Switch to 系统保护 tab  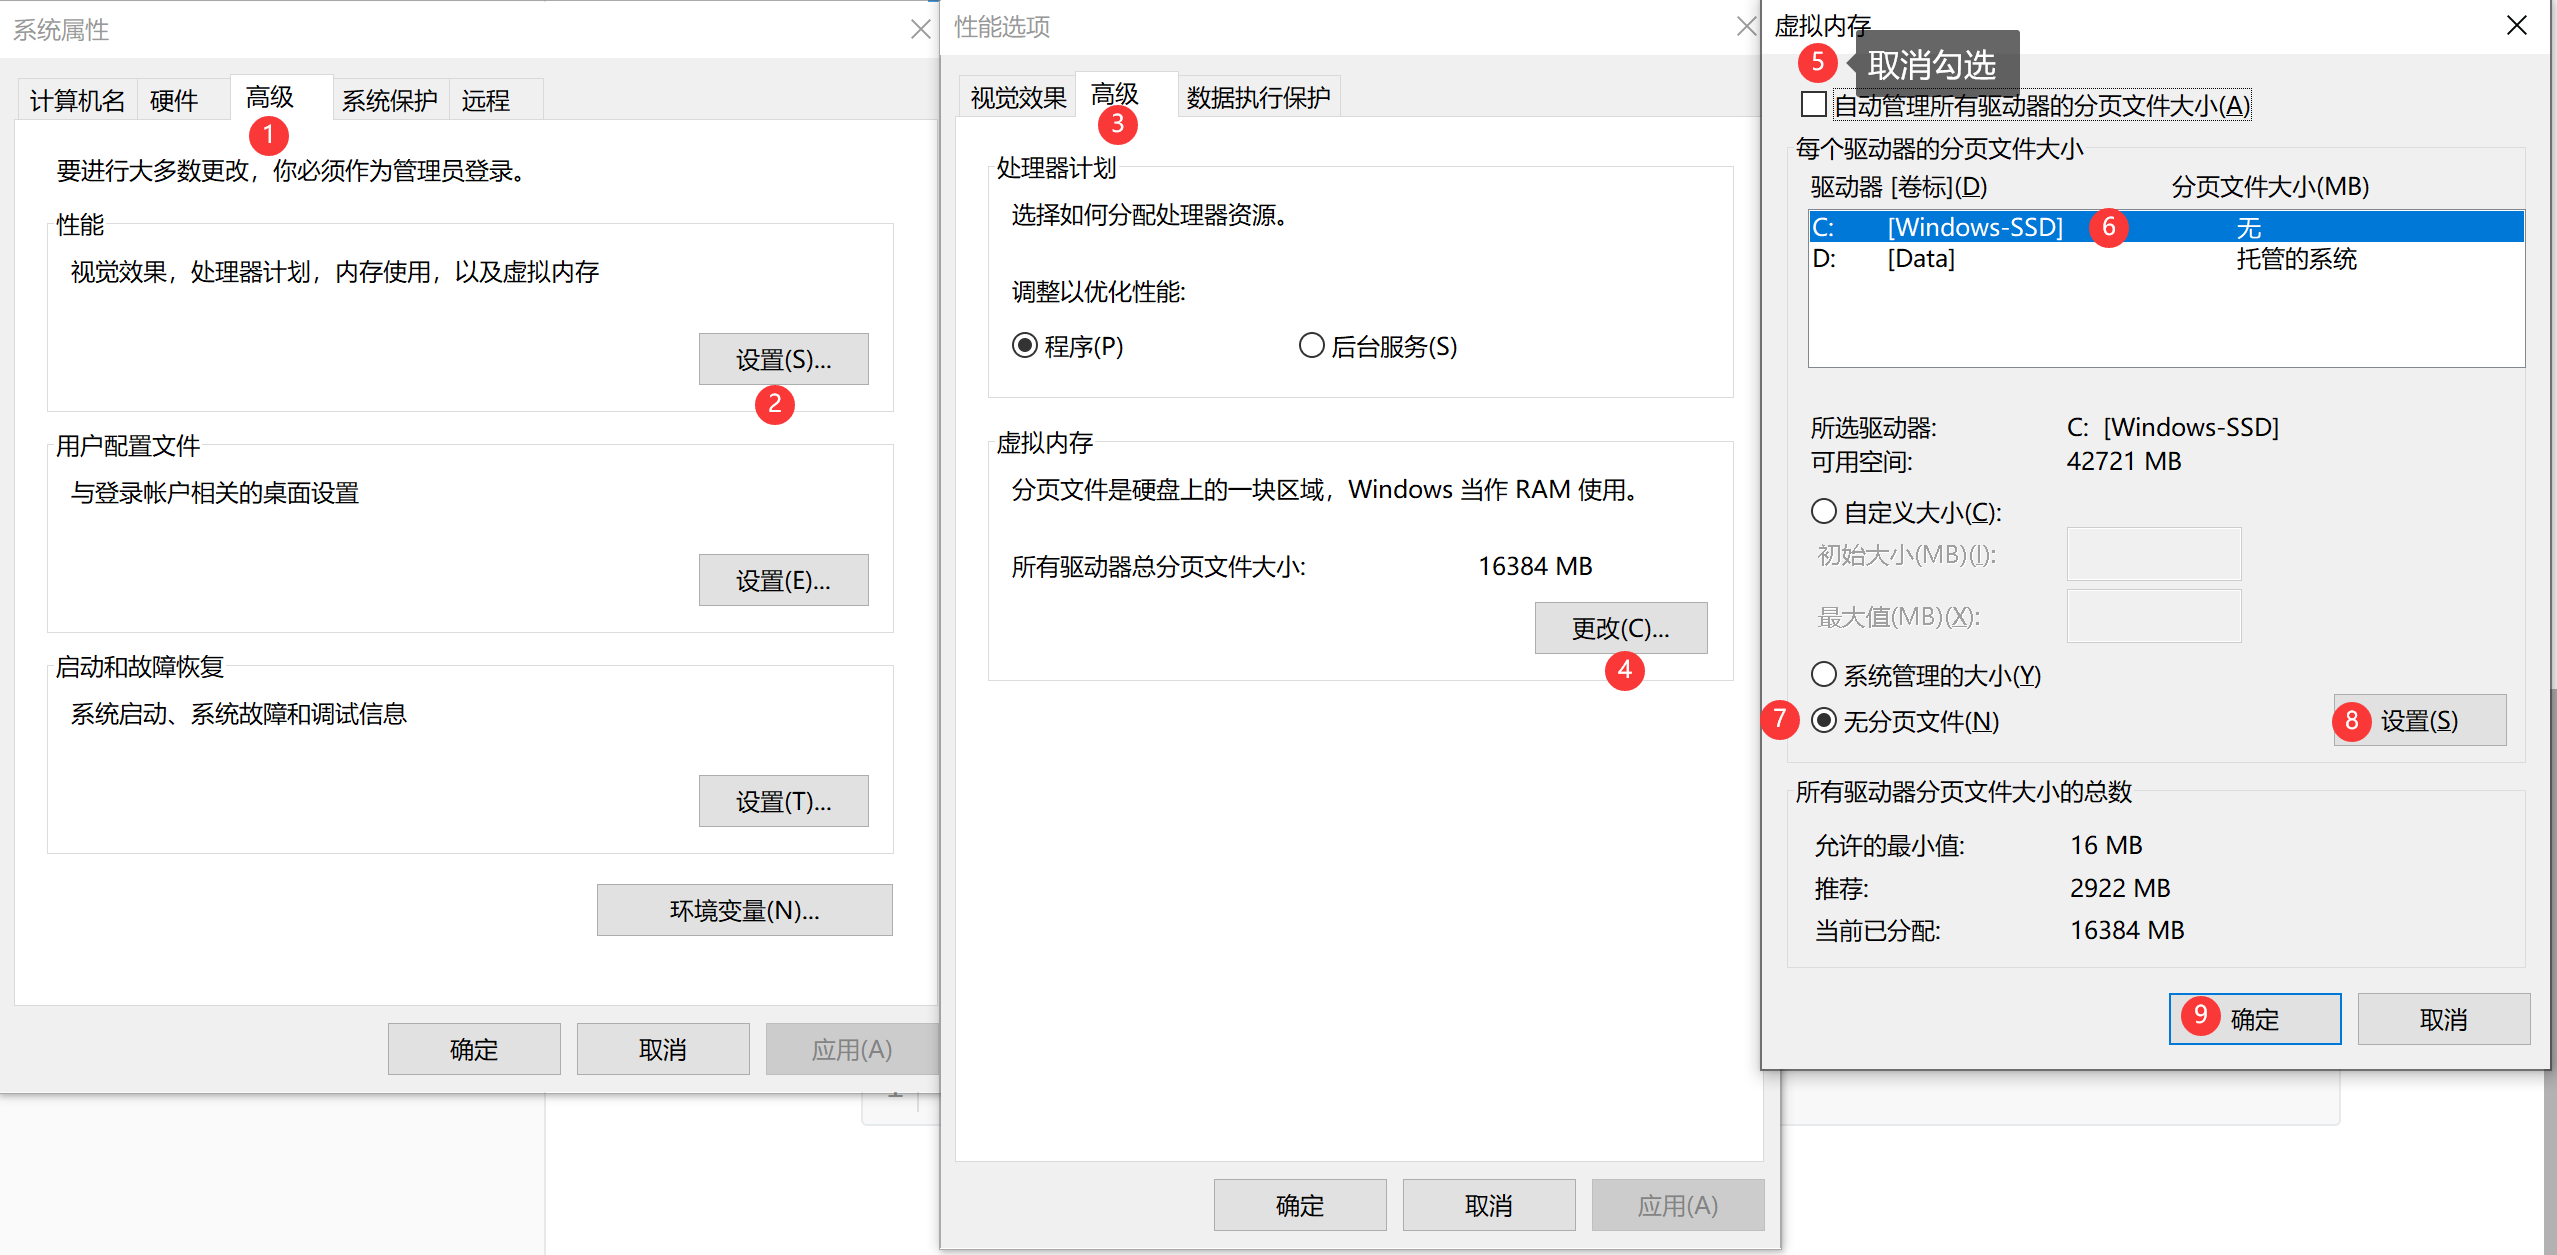tap(390, 100)
